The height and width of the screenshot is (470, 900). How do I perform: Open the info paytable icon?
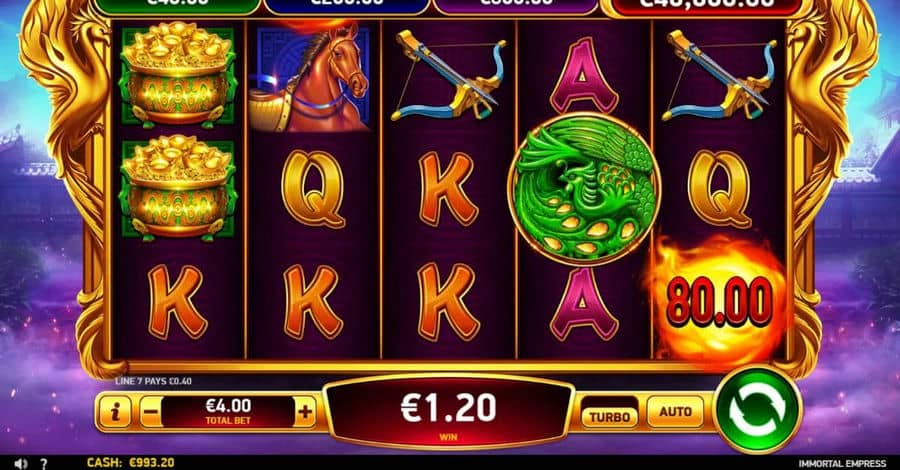coord(115,411)
